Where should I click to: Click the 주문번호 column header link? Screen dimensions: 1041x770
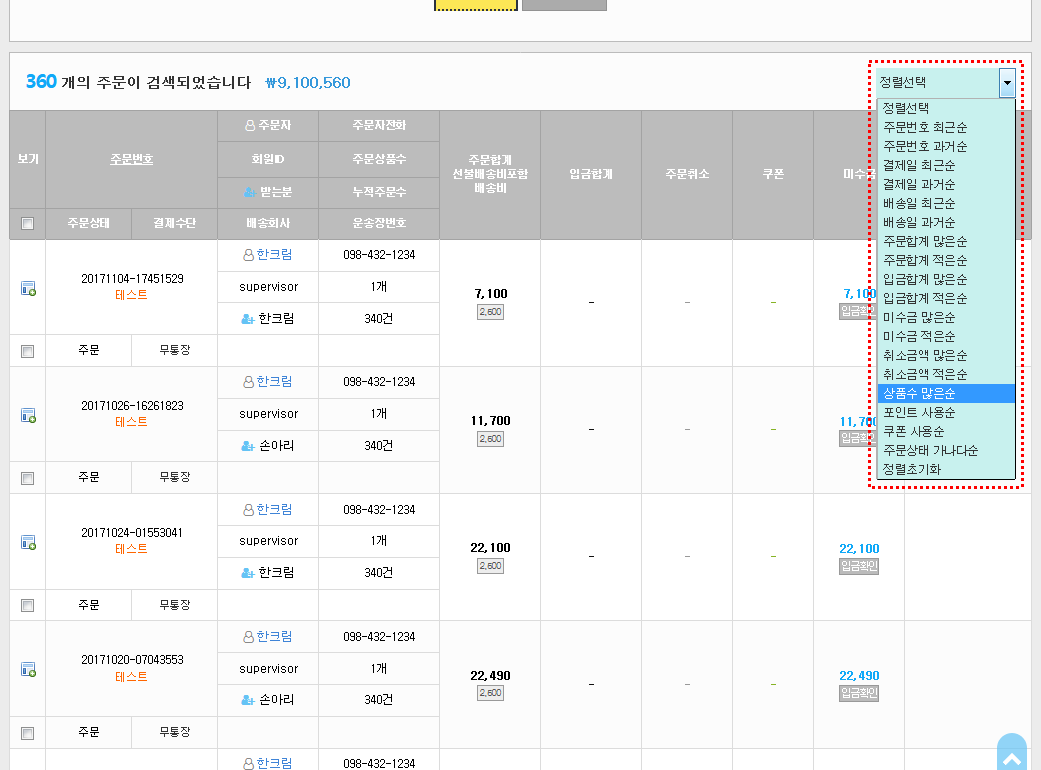[132, 159]
